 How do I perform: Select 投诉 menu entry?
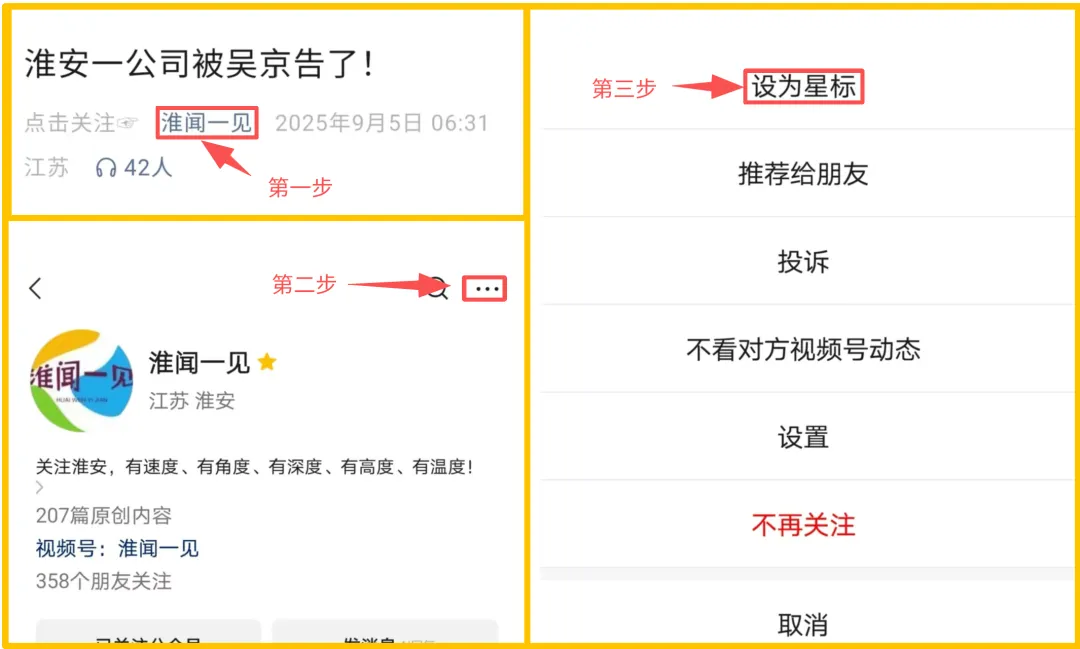point(803,261)
